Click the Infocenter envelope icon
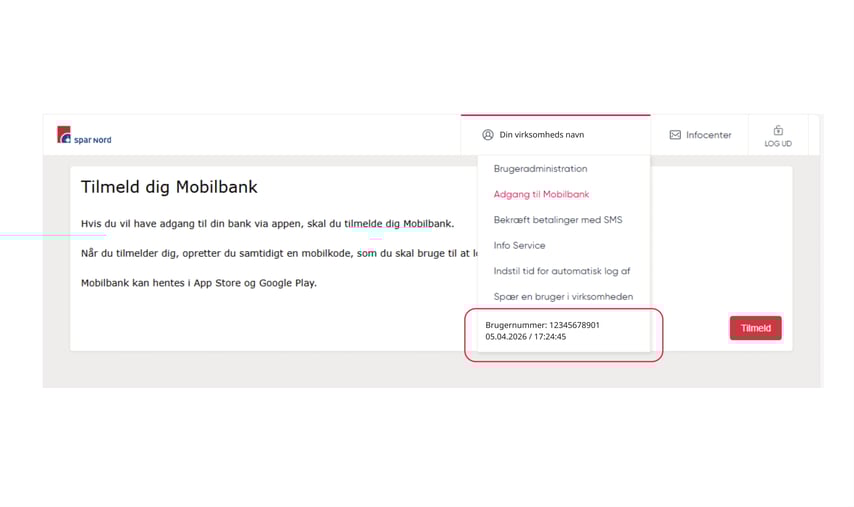Screen dimensions: 854x507 pos(675,135)
